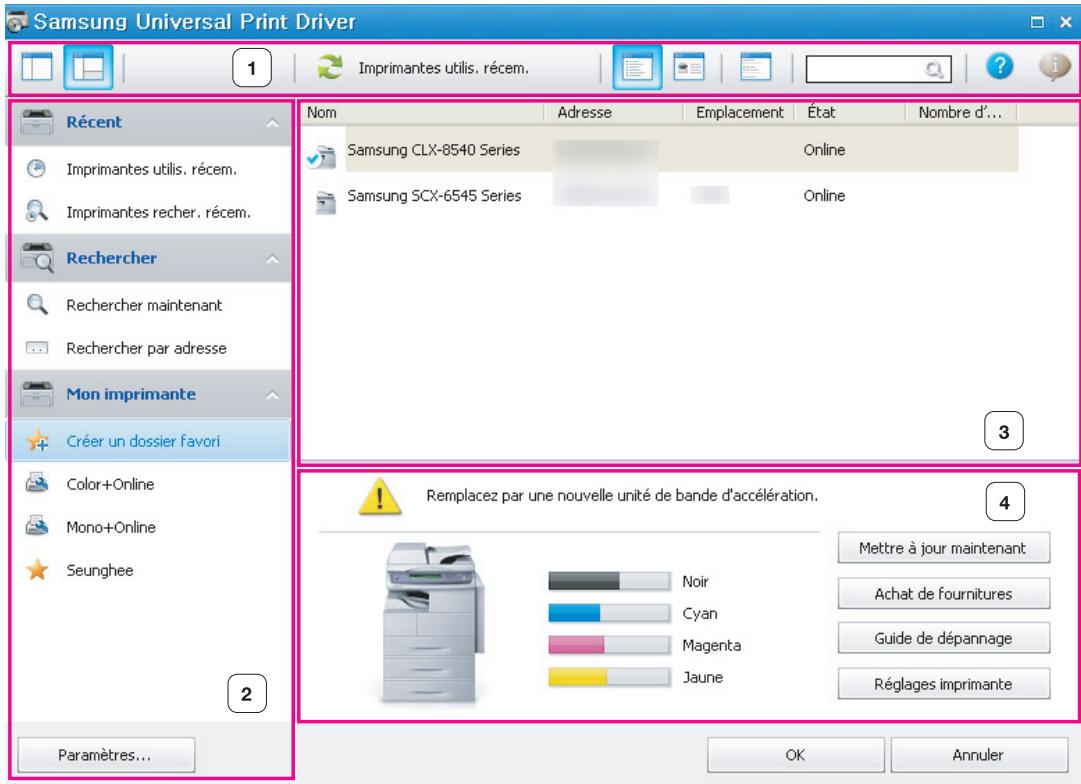Image resolution: width=1081 pixels, height=784 pixels.
Task: Click the magnifier icon beside Rechercher maintenant
Action: (37, 304)
